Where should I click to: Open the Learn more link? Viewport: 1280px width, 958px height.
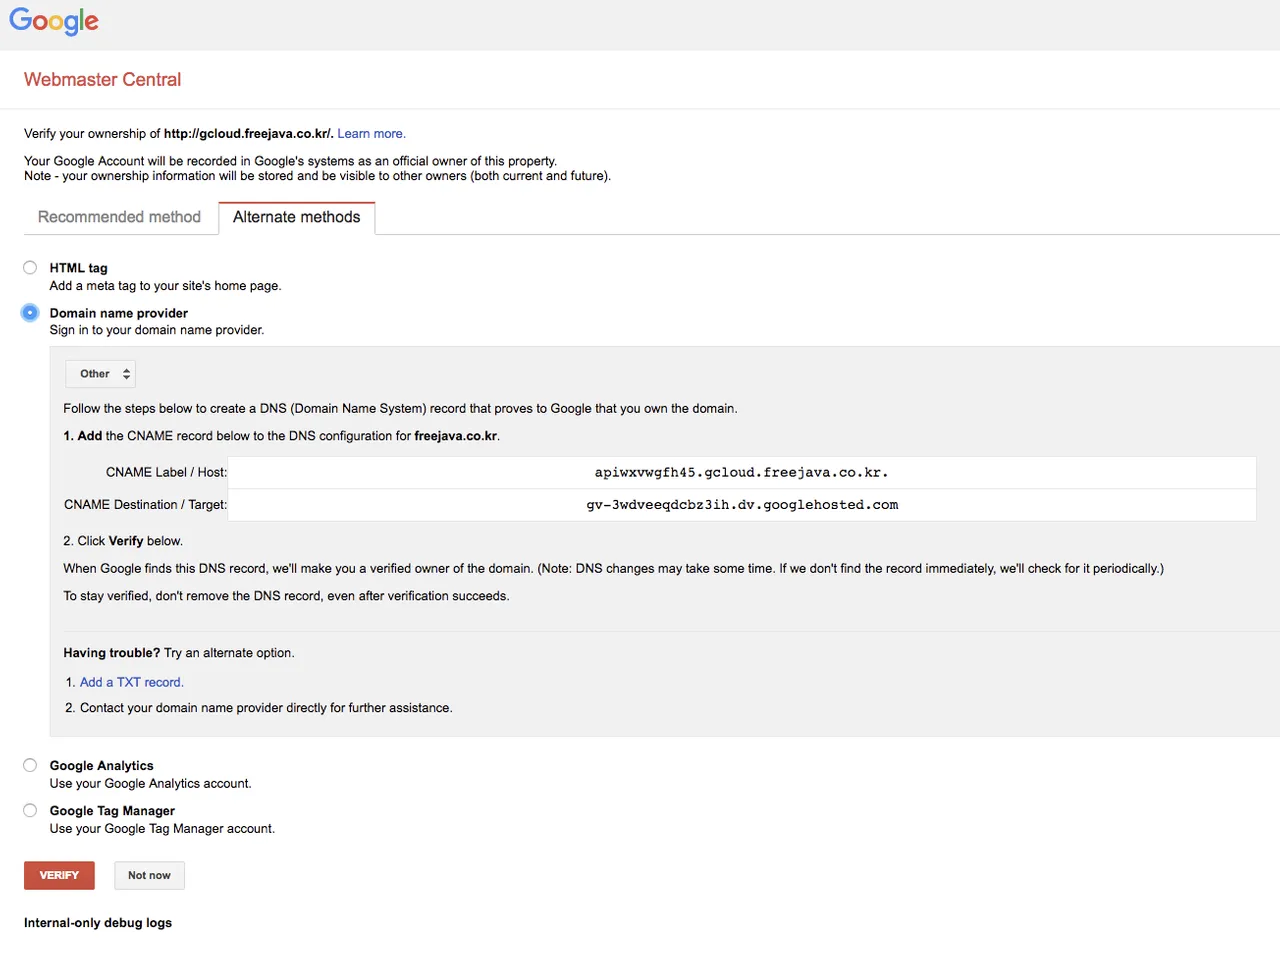pos(371,133)
